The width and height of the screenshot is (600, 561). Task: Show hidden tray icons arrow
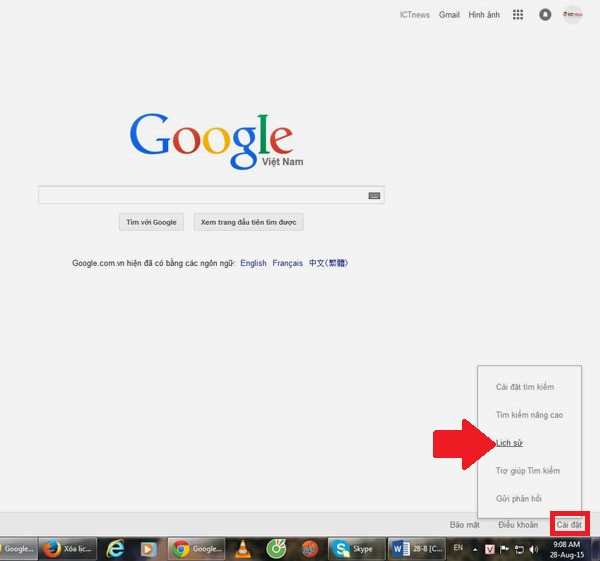pyautogui.click(x=475, y=550)
